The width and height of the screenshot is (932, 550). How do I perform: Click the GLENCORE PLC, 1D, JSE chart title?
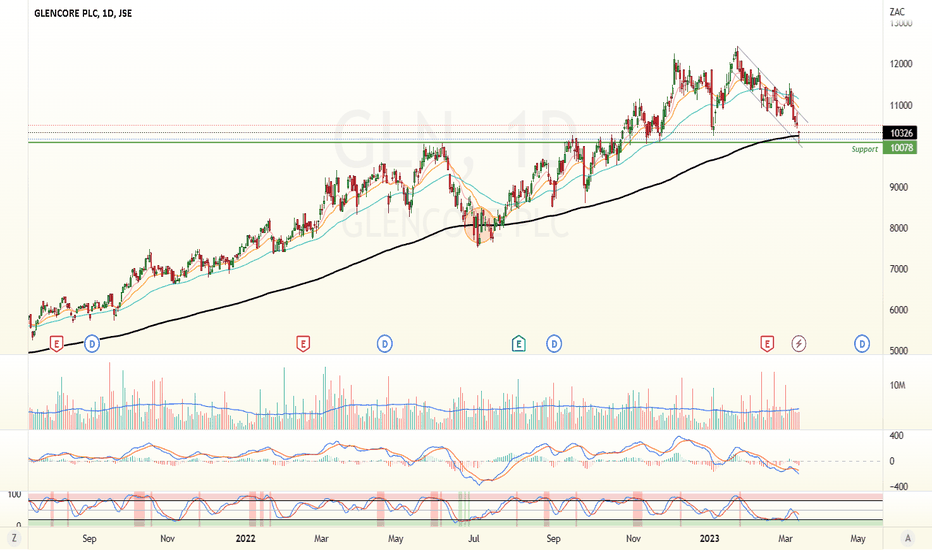coord(83,12)
